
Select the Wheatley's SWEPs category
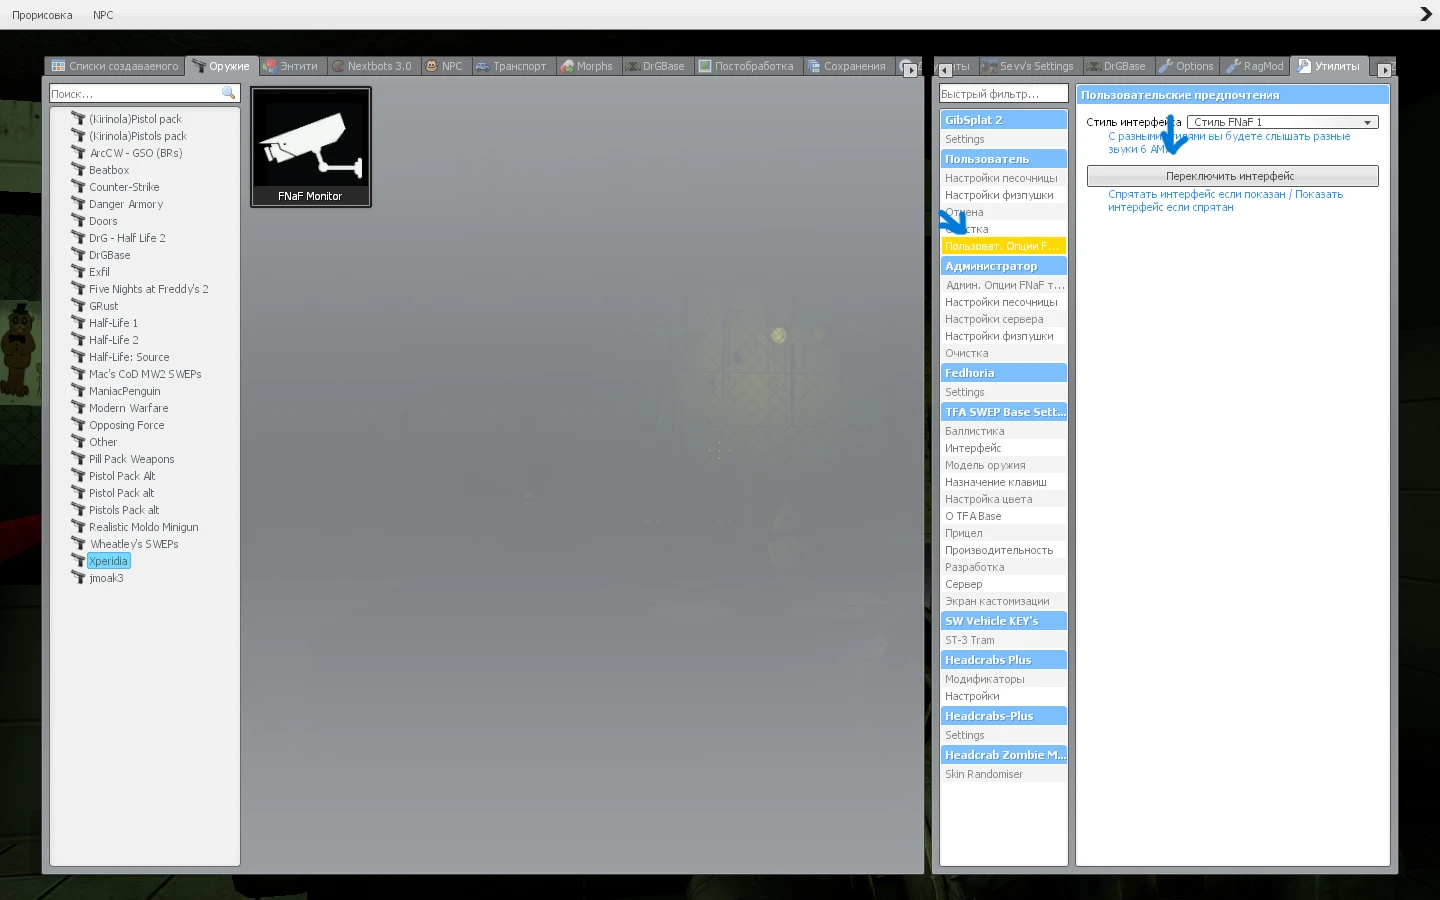click(134, 544)
